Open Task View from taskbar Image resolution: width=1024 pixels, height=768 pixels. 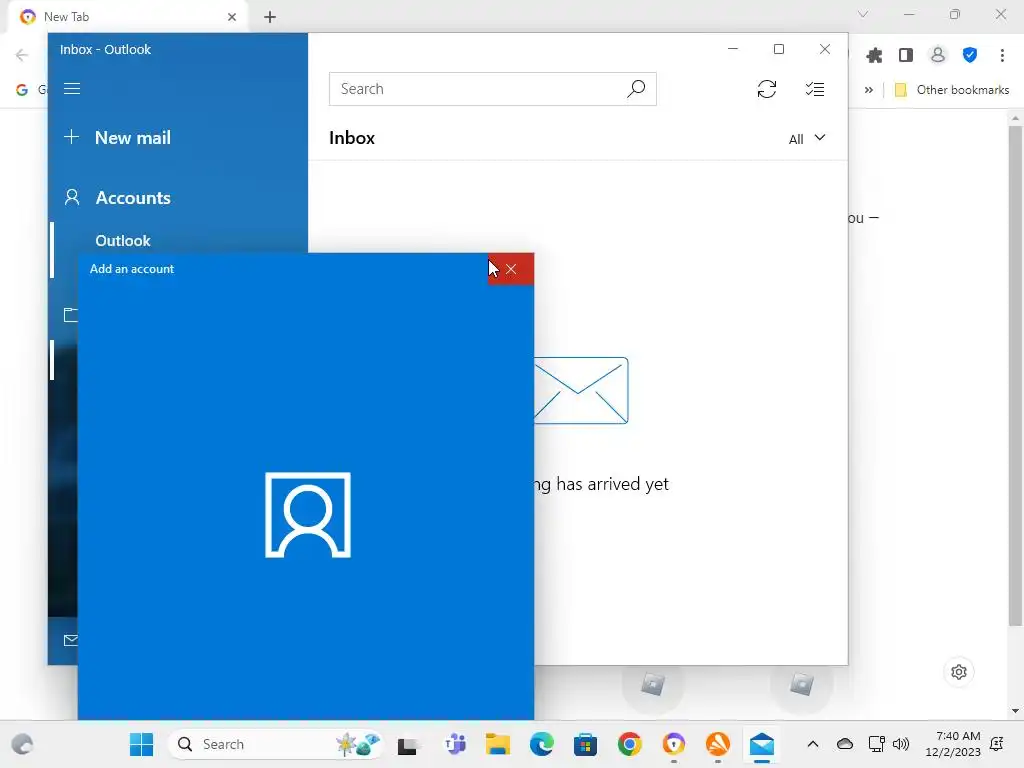point(409,744)
